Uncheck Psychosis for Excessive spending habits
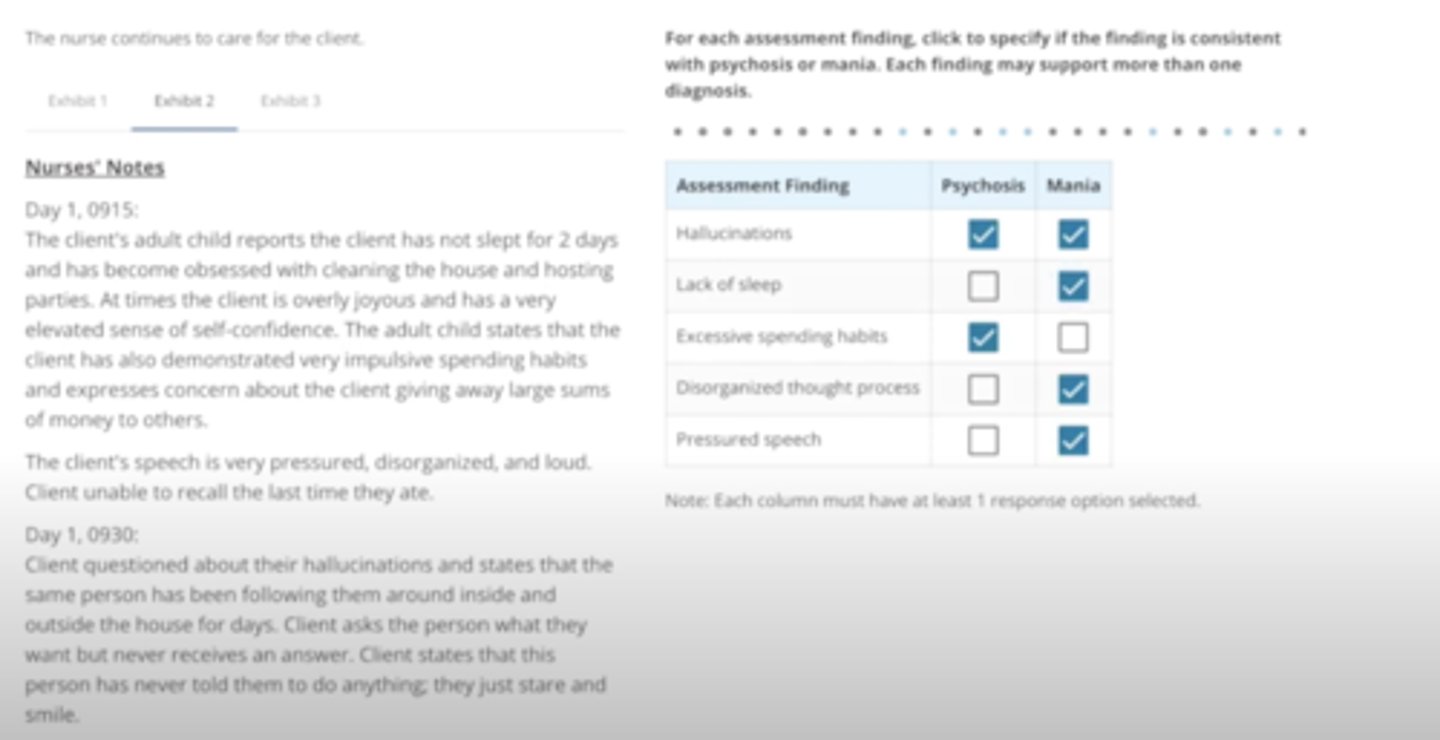 [x=983, y=338]
